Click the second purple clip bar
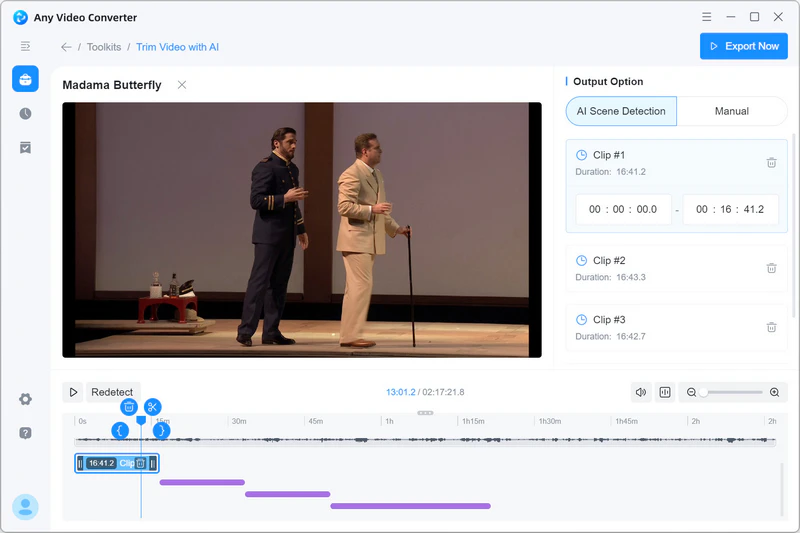Image resolution: width=800 pixels, height=533 pixels. tap(287, 494)
